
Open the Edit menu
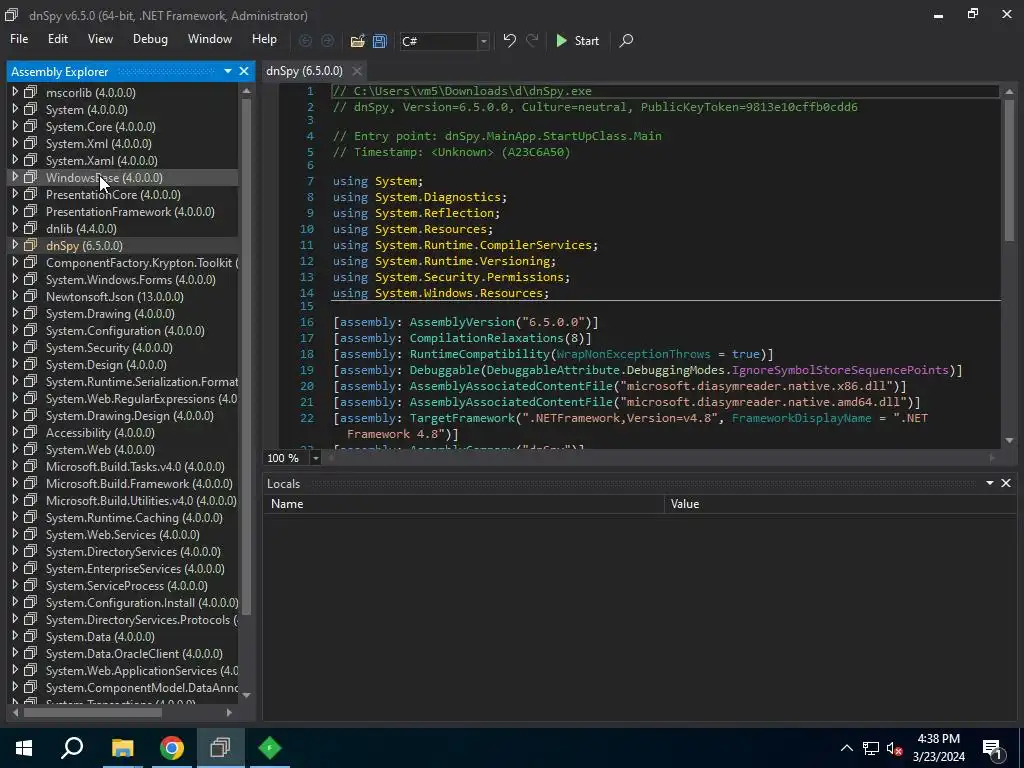(x=57, y=39)
